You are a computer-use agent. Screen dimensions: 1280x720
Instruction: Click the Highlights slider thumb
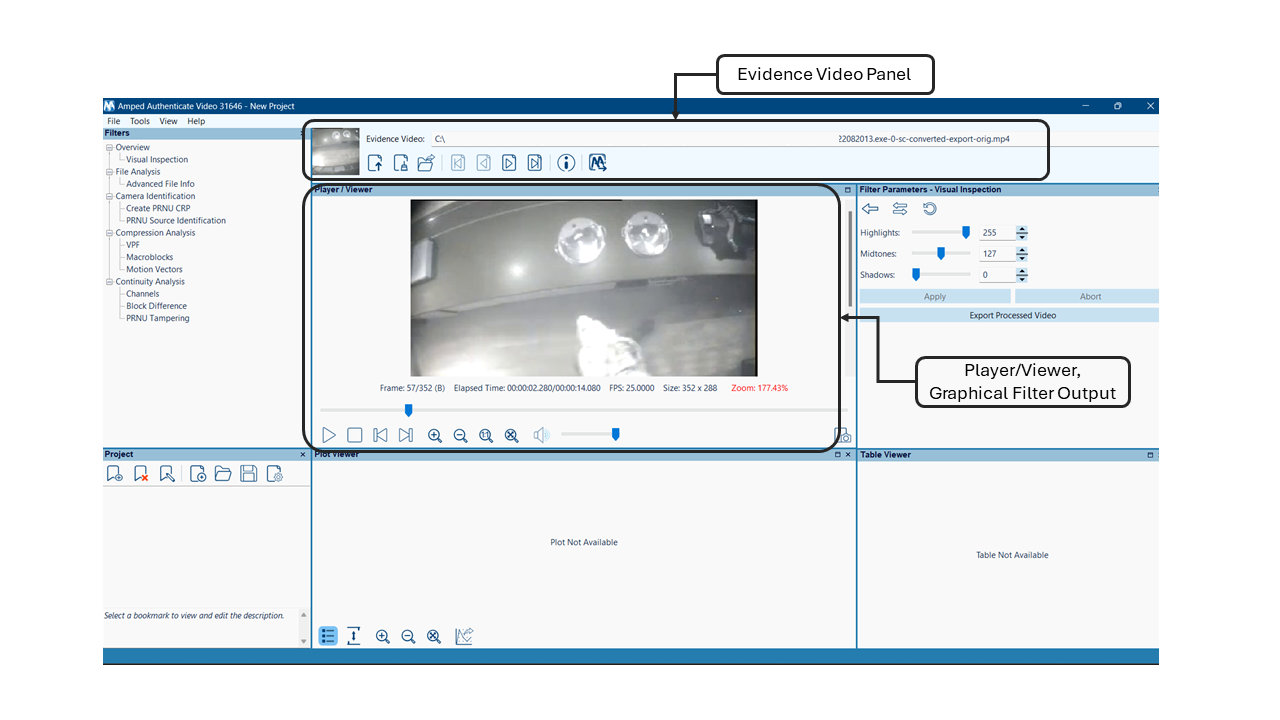[965, 231]
